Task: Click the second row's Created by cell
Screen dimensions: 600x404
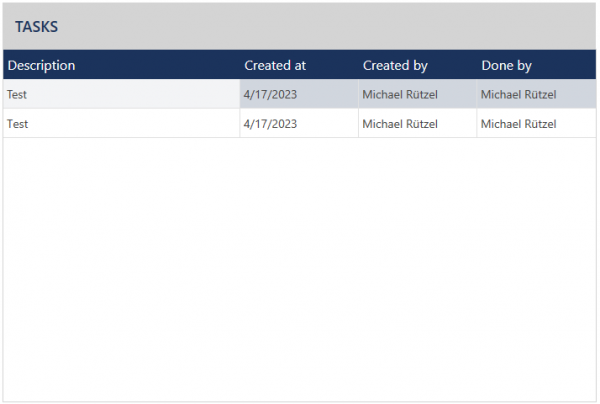Action: [x=400, y=124]
